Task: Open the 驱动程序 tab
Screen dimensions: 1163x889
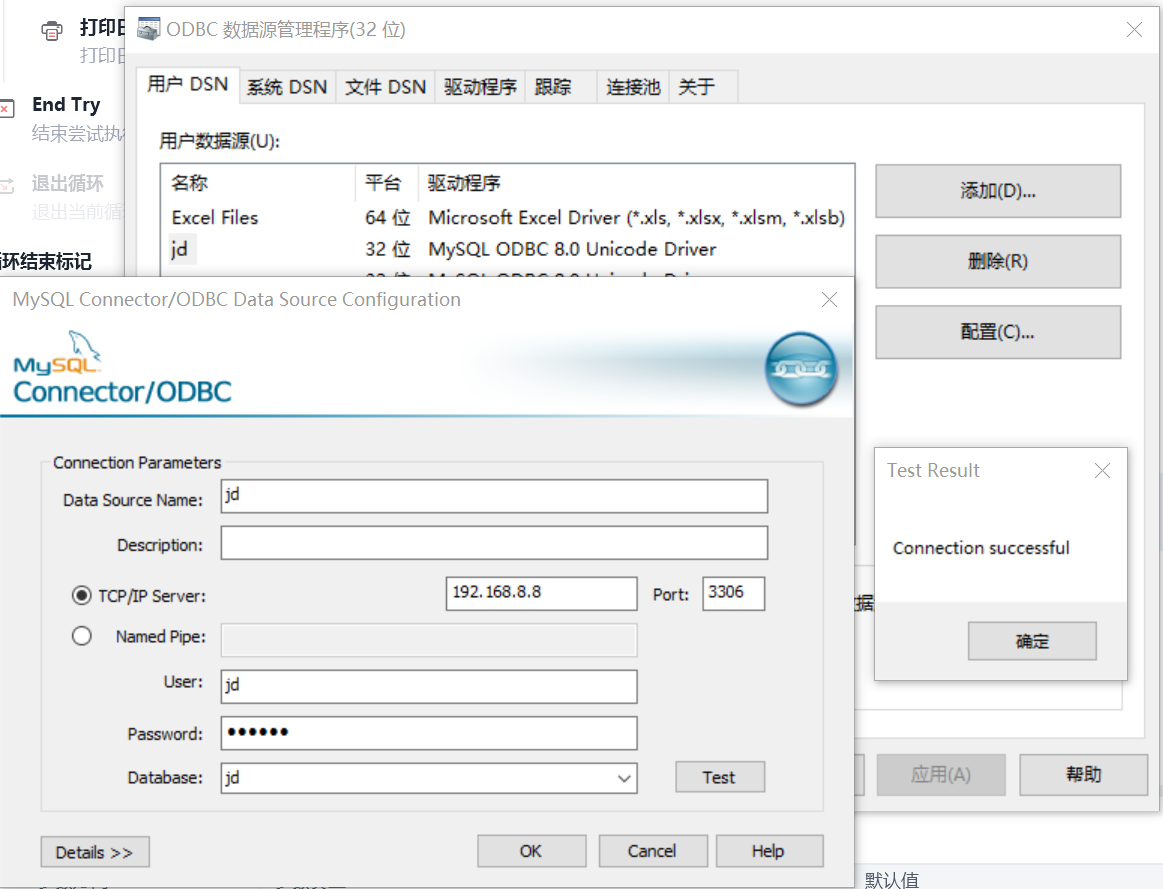Action: [480, 87]
